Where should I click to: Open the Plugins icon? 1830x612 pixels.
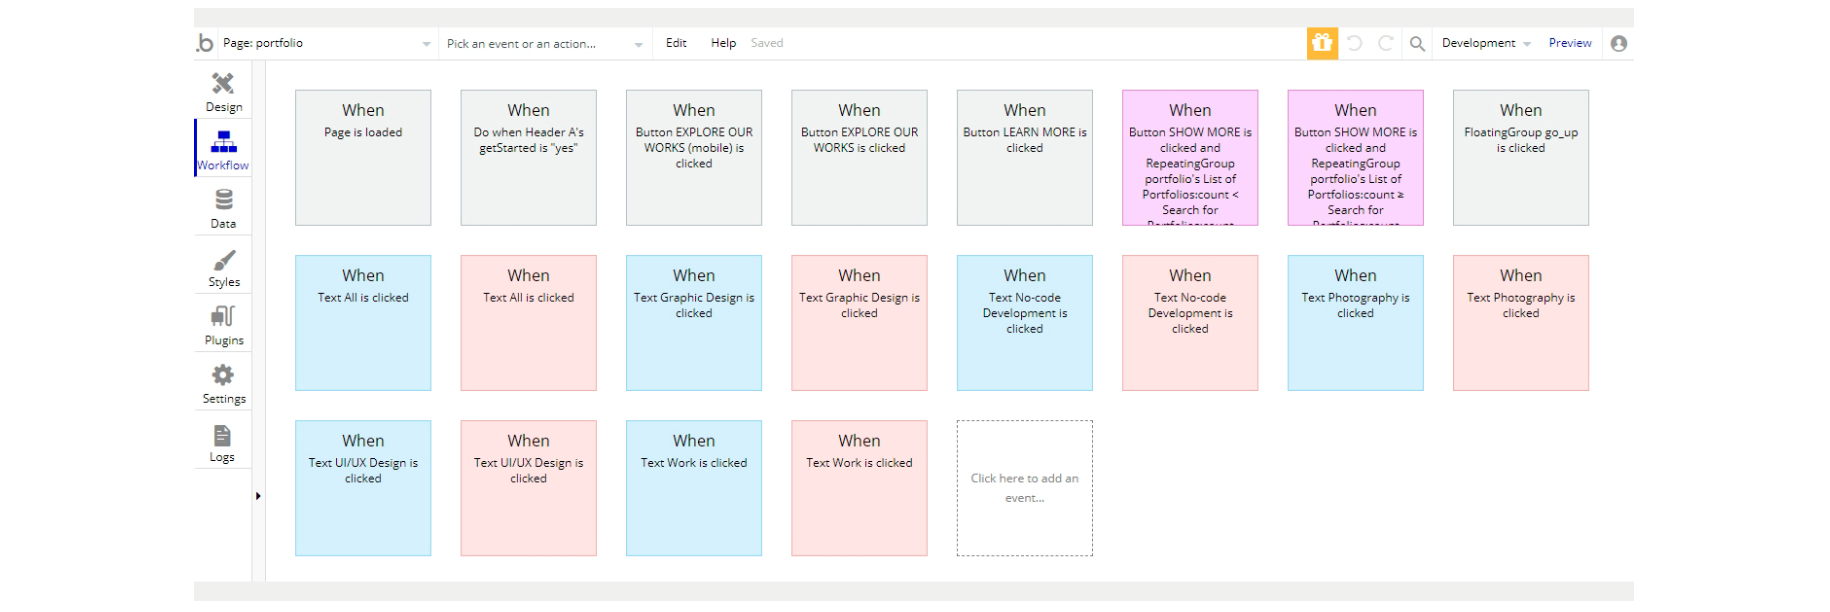click(223, 317)
